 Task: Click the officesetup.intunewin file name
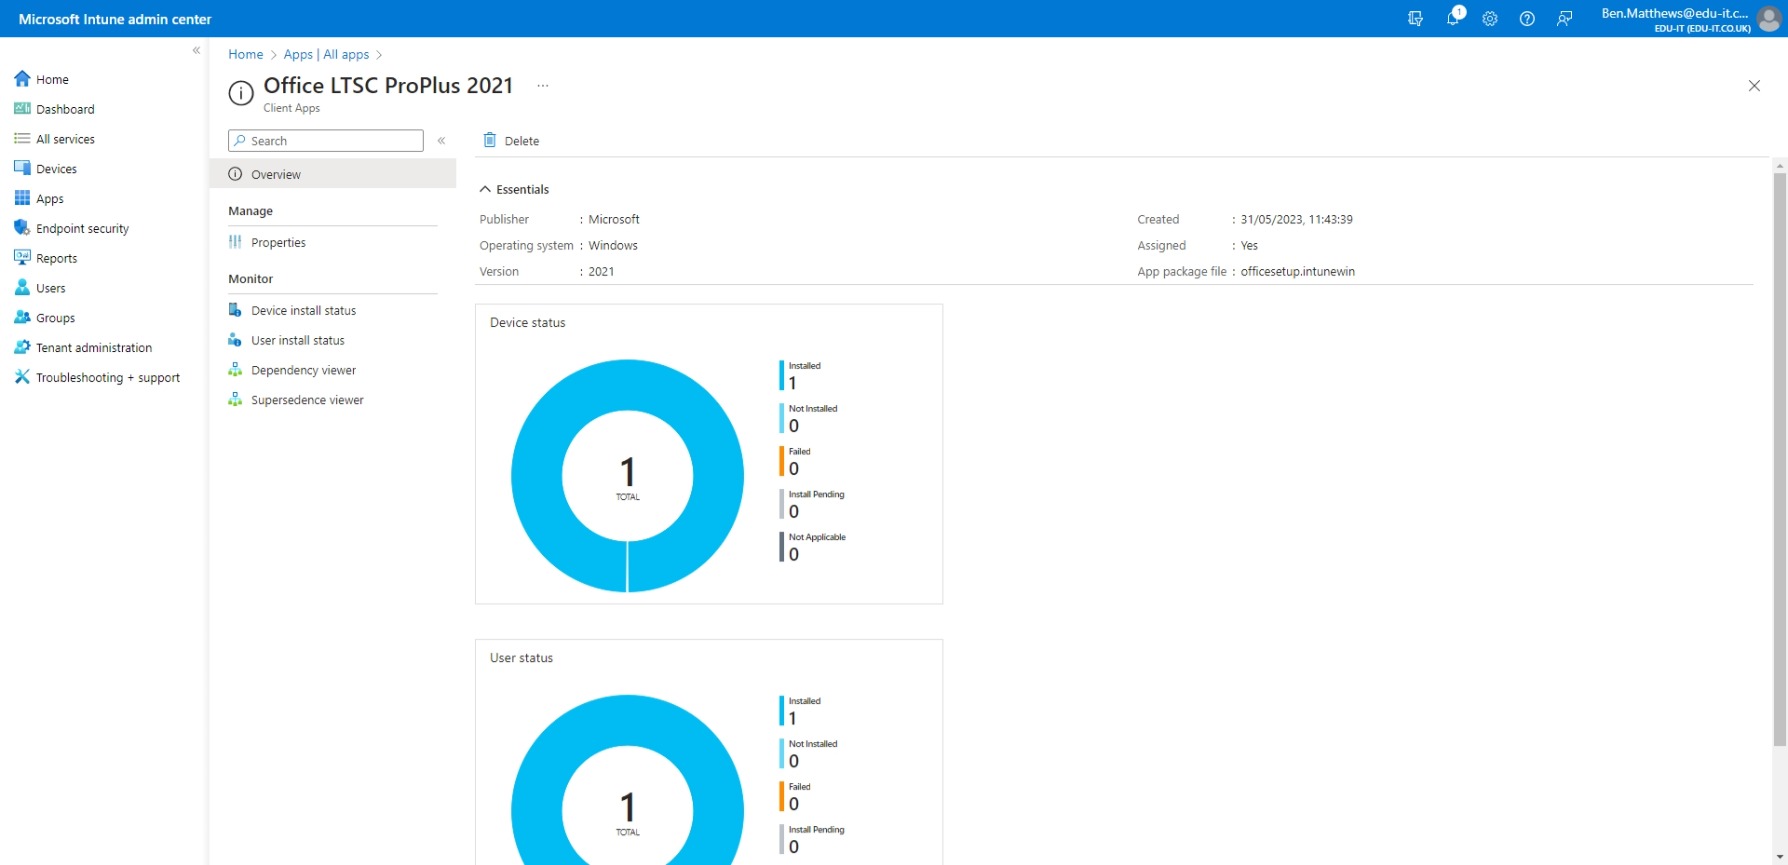[1298, 272]
